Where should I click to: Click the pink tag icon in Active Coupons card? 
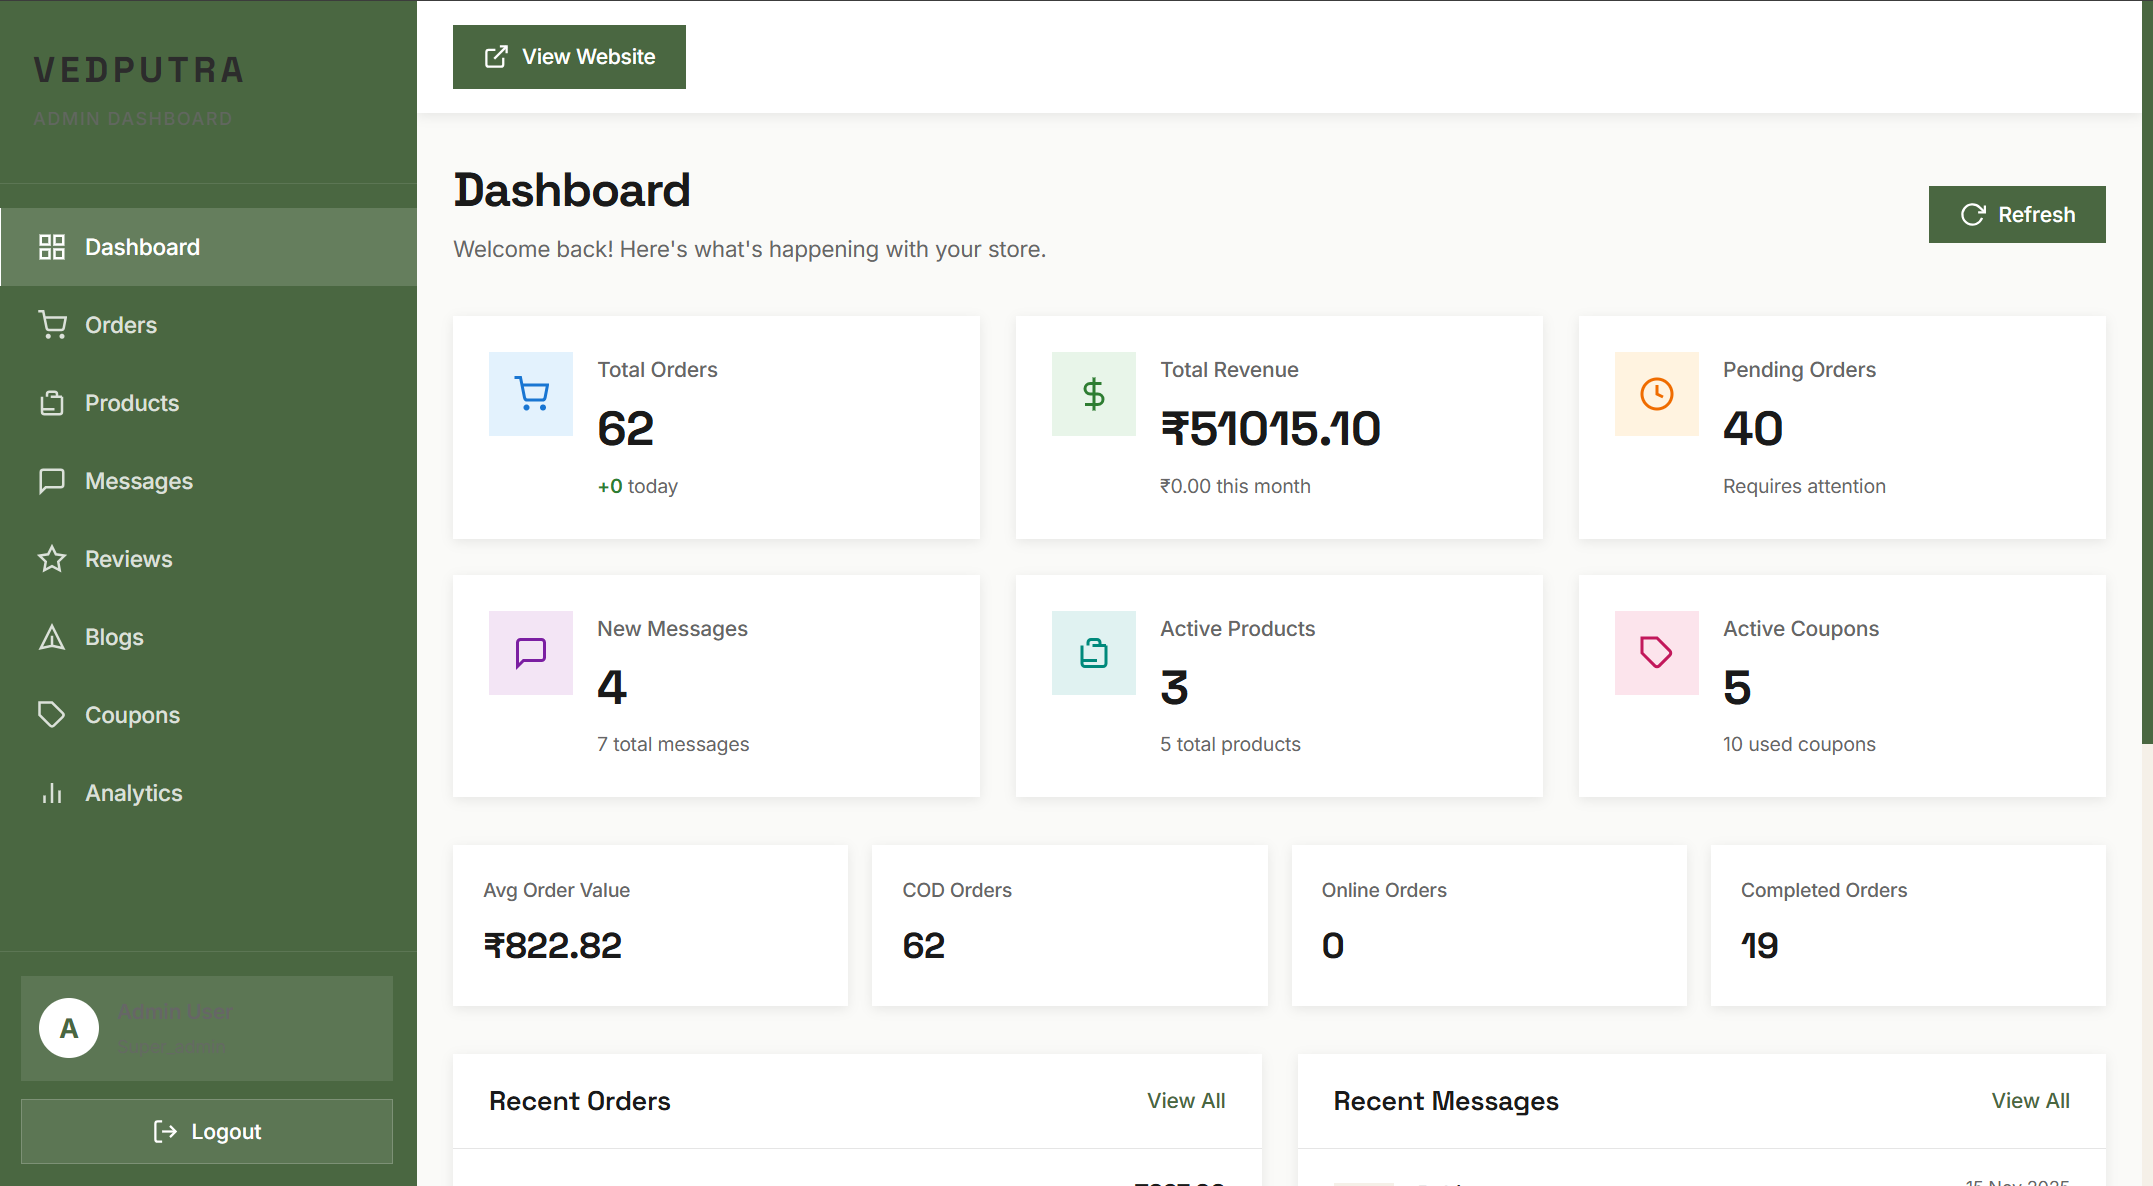click(x=1656, y=653)
